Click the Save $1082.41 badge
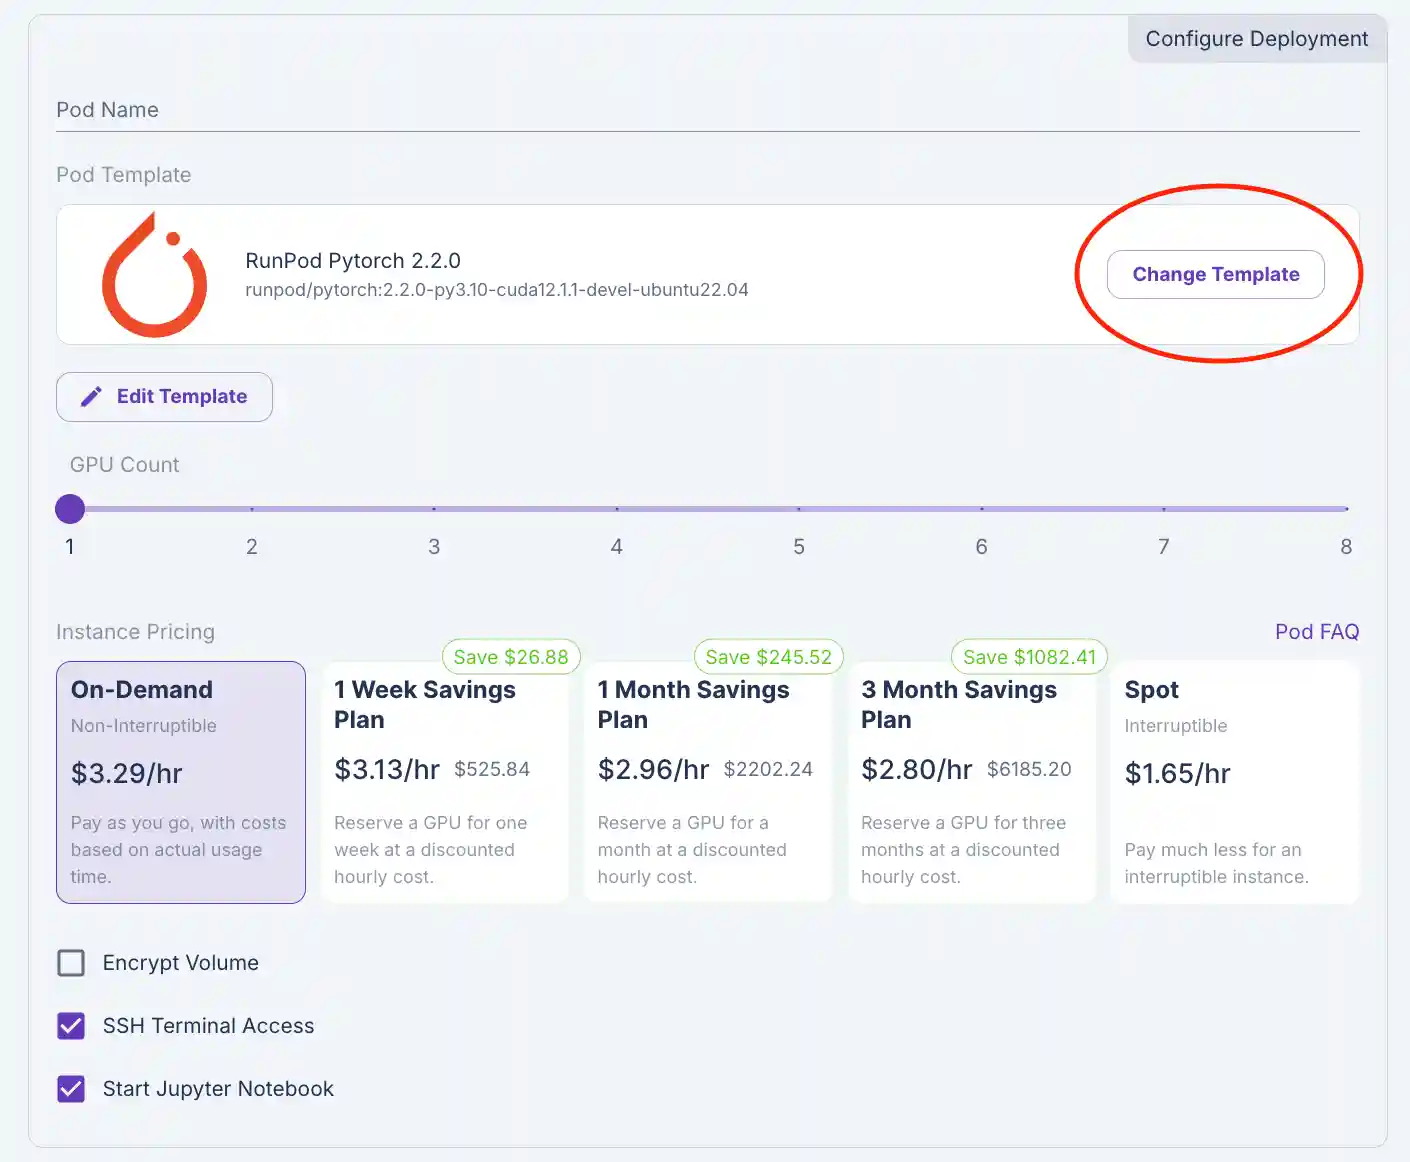 point(1029,657)
